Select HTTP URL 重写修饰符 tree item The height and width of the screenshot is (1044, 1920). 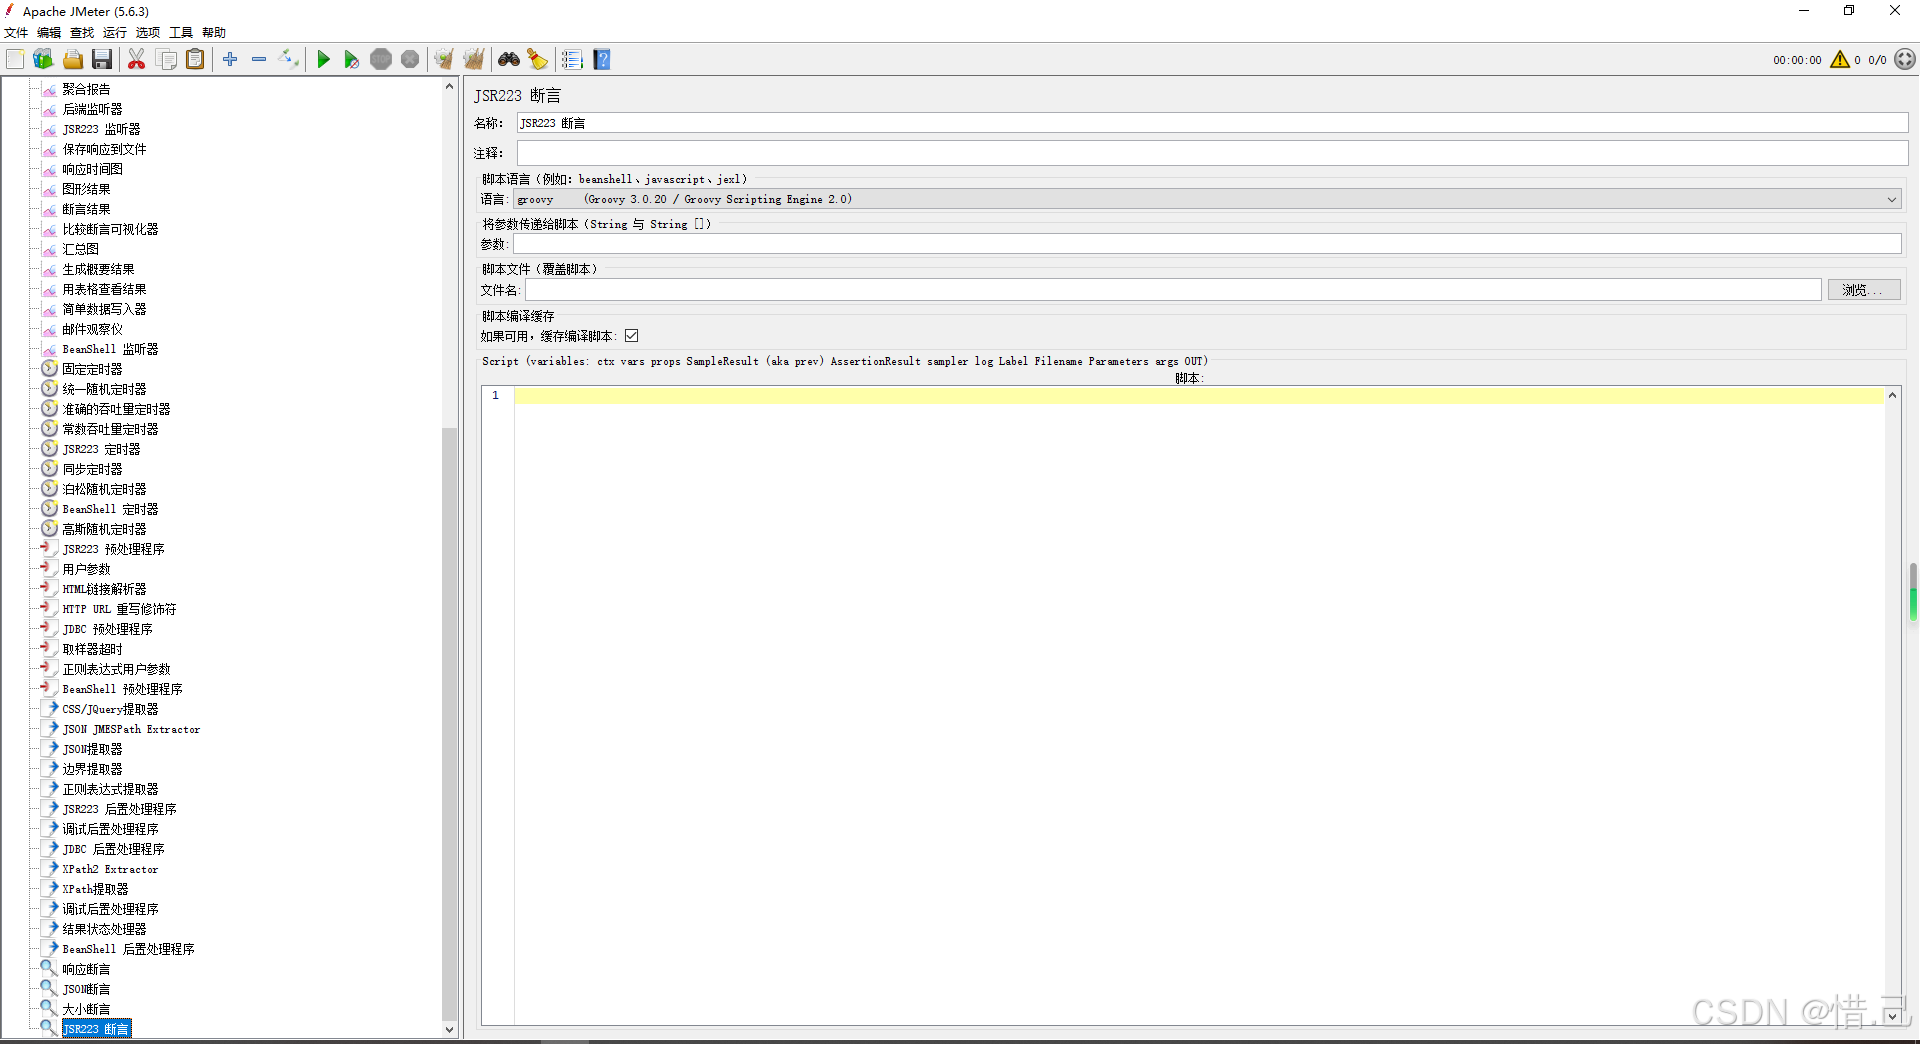point(119,609)
